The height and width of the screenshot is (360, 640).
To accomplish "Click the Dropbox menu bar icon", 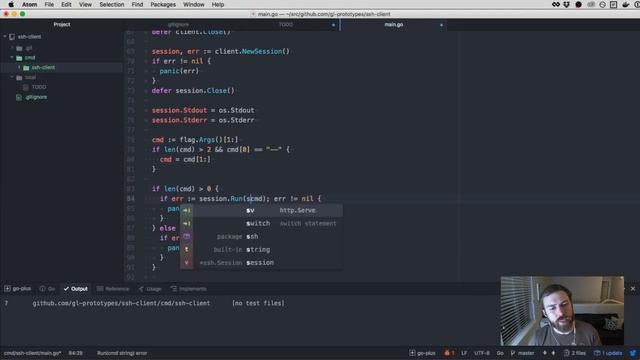I will tap(567, 4).
